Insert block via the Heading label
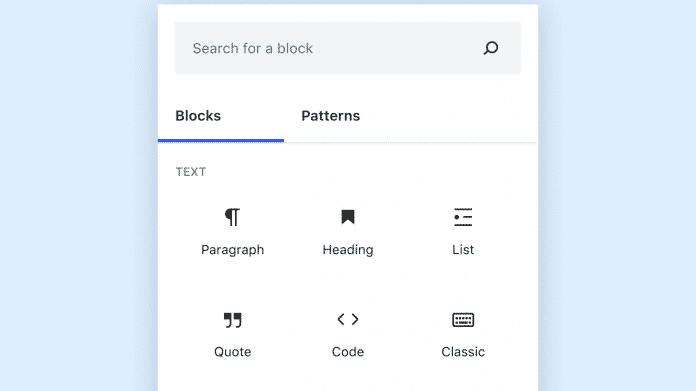This screenshot has width=696, height=391. pos(348,250)
